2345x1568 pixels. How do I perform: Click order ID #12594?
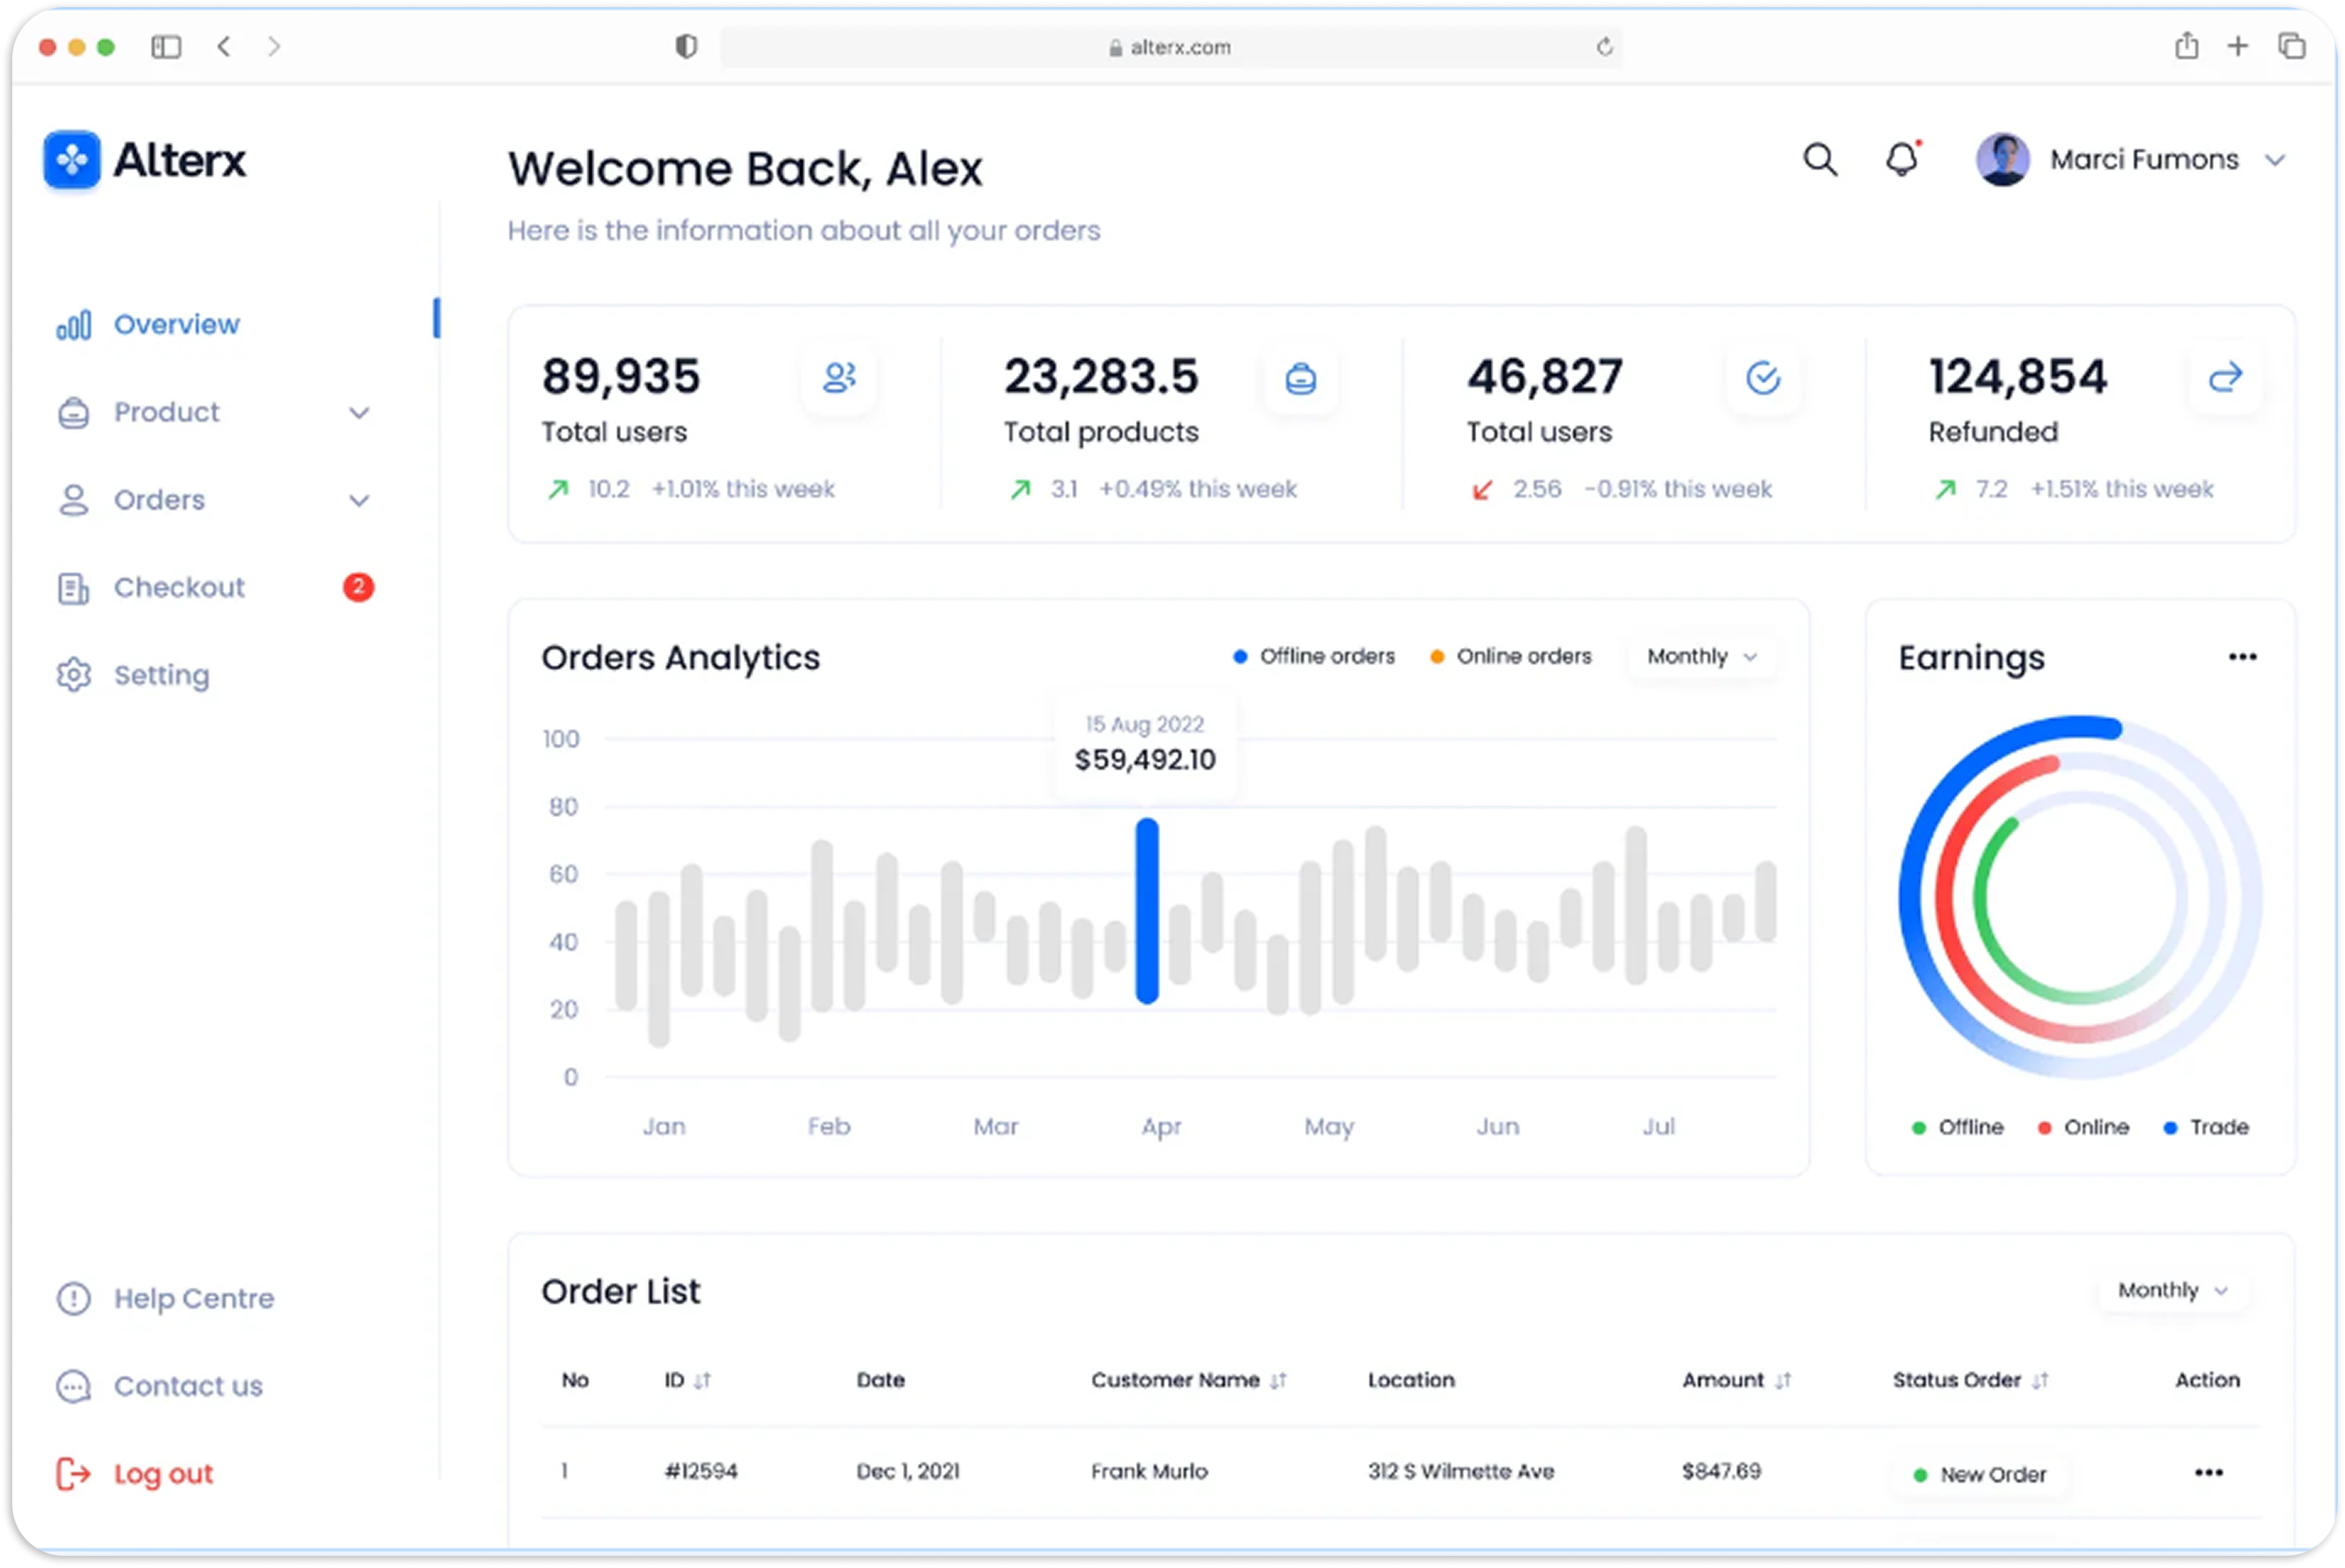pyautogui.click(x=700, y=1471)
